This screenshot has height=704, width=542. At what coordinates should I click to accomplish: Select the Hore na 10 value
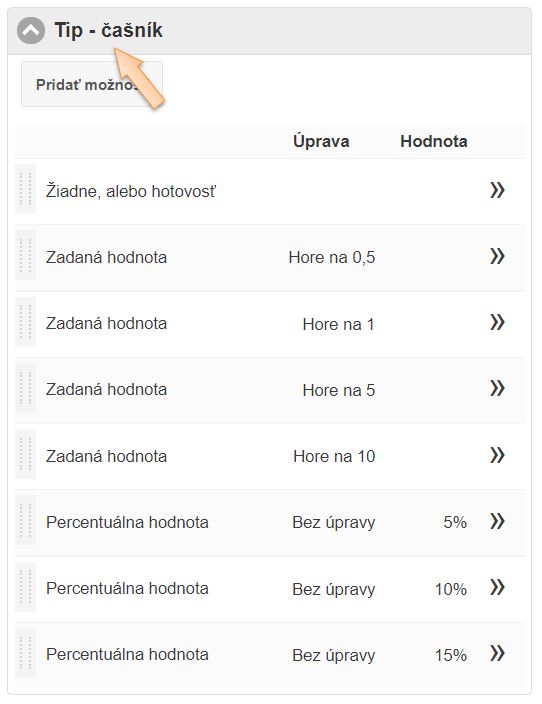(x=334, y=456)
